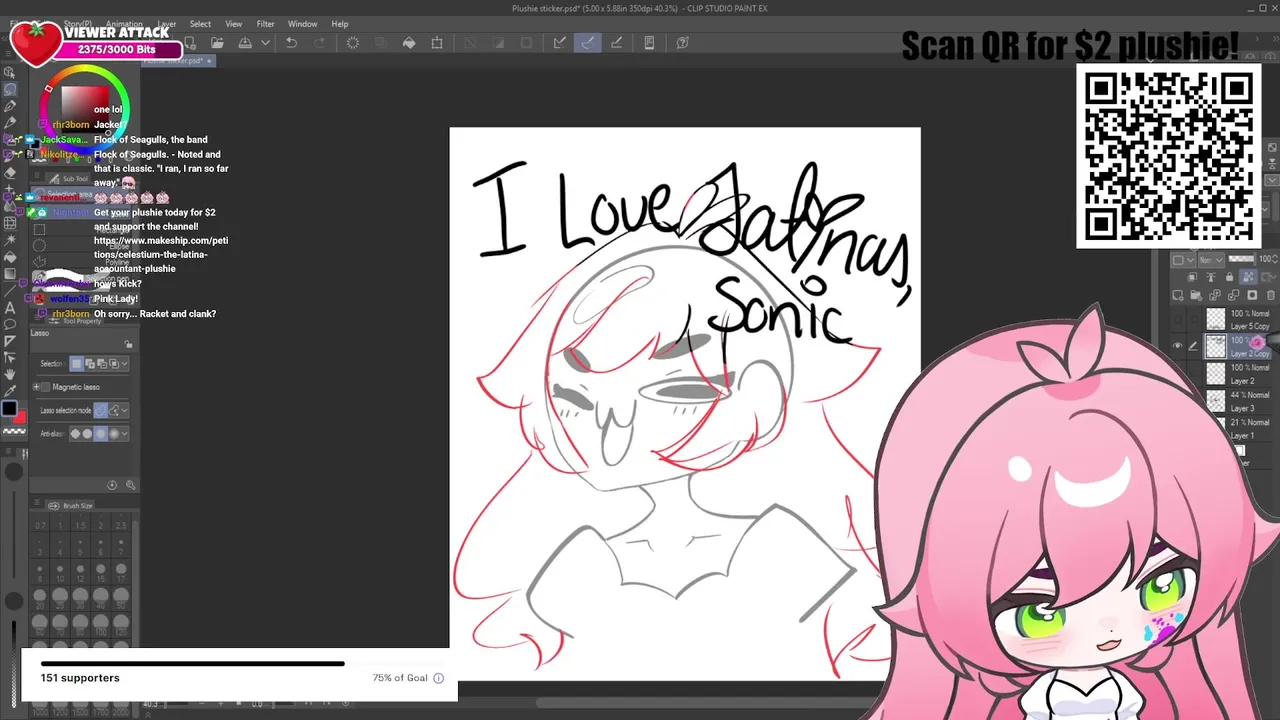The image size is (1280, 720).
Task: Select the Hand move tool in toolbox
Action: point(10,374)
